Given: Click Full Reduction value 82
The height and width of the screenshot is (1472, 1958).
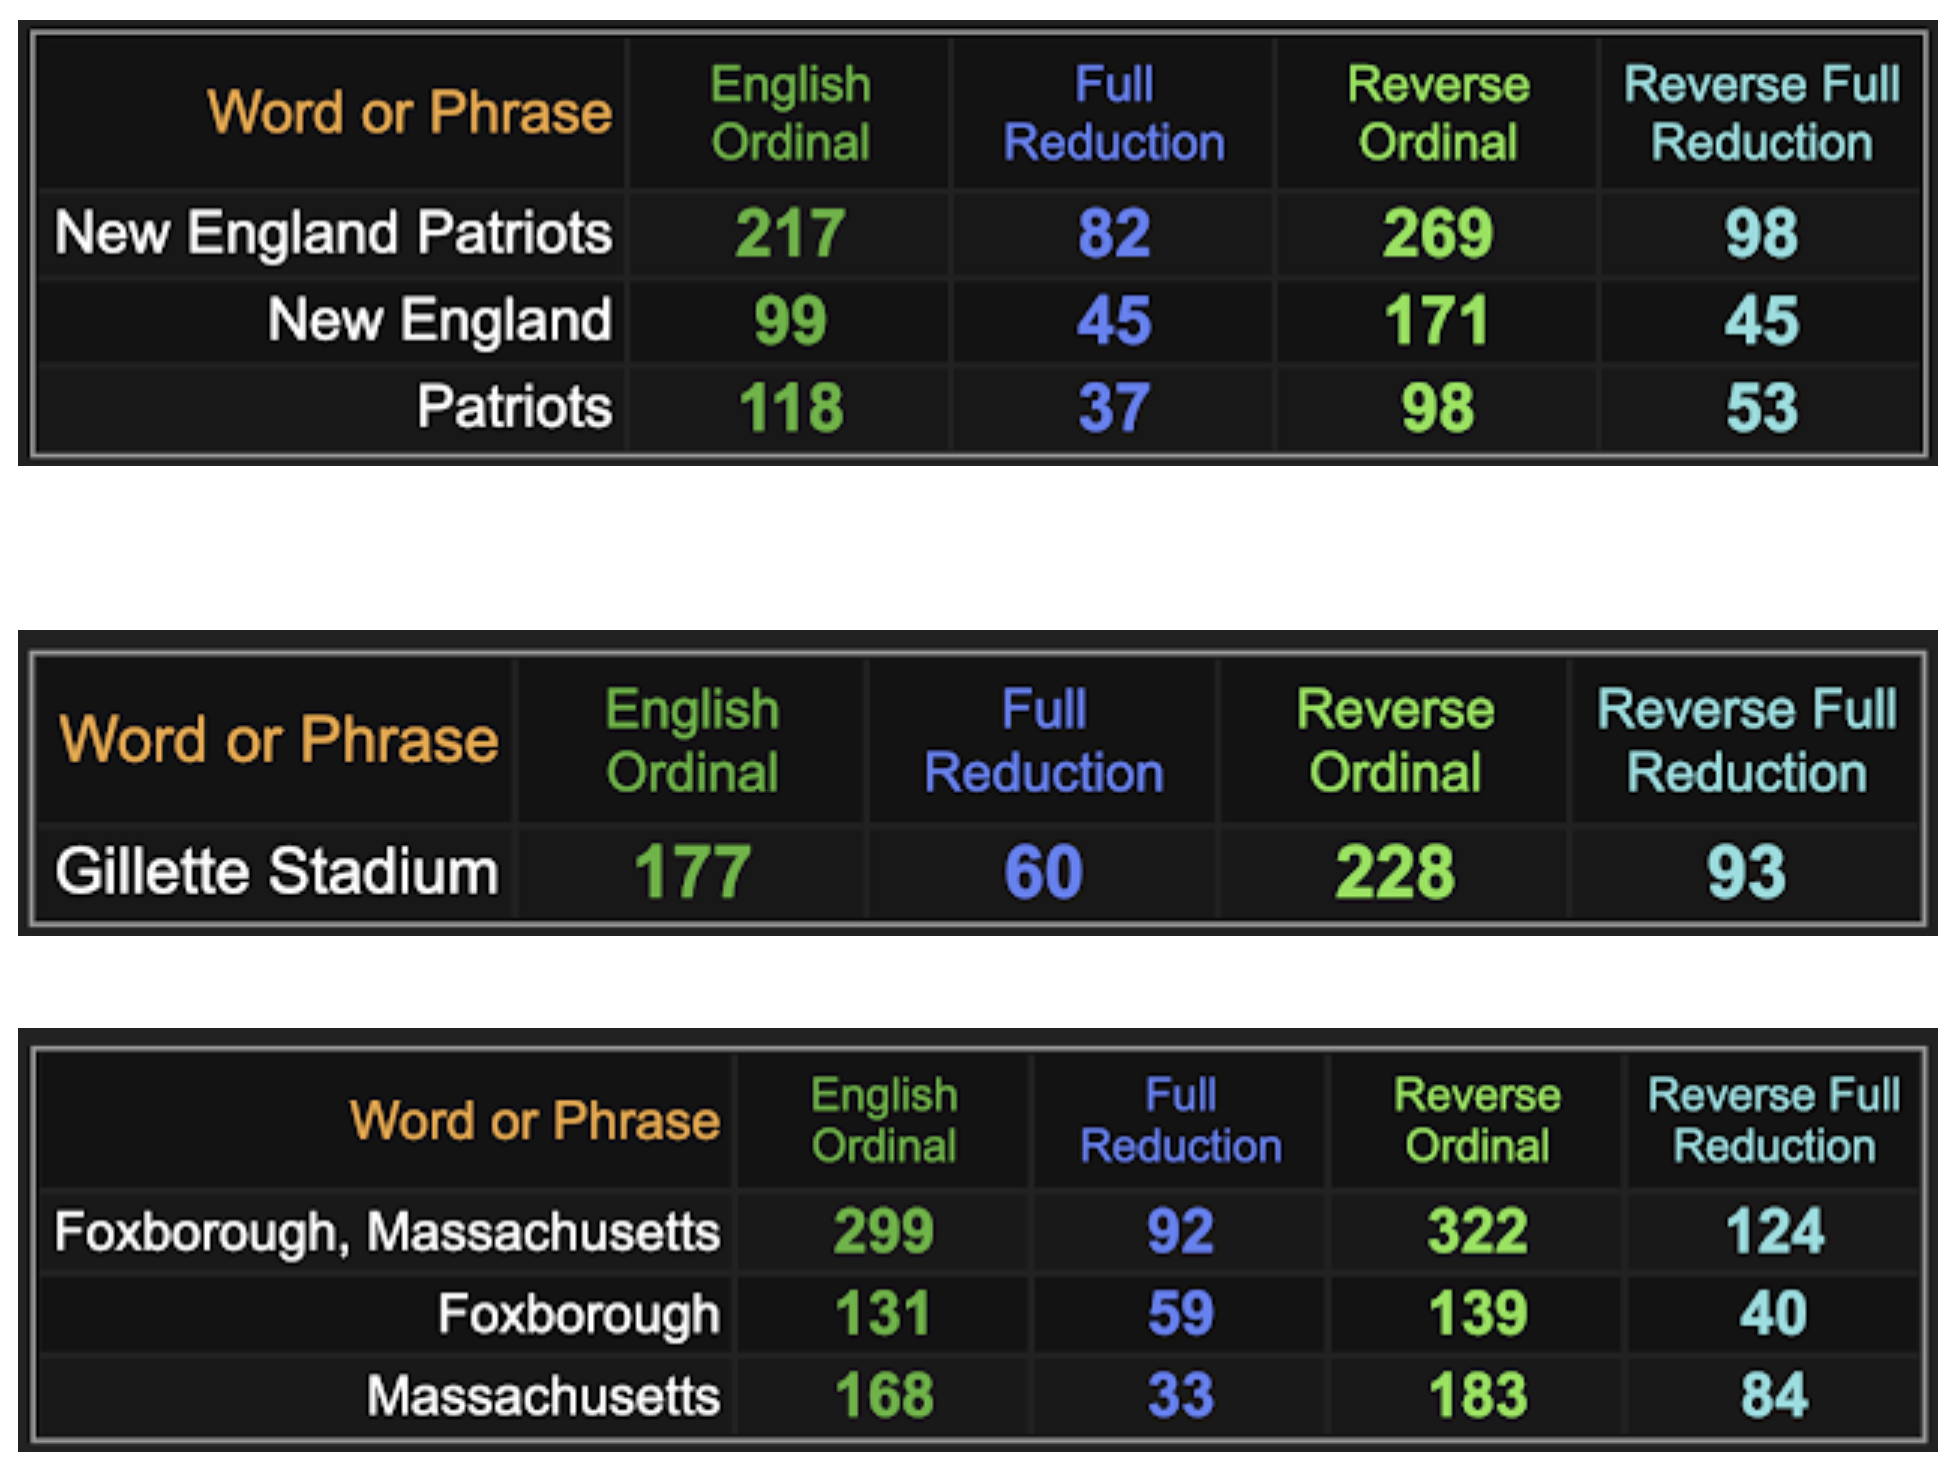Looking at the screenshot, I should 1113,233.
